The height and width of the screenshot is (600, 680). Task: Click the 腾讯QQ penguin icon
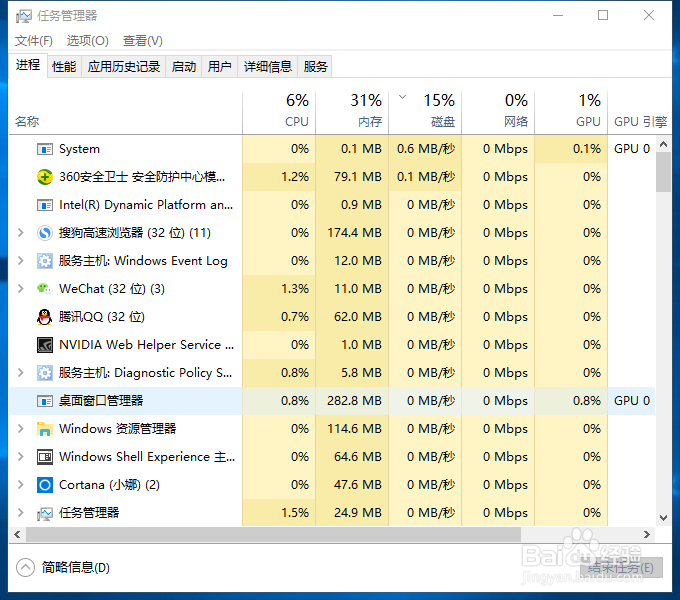pos(45,317)
